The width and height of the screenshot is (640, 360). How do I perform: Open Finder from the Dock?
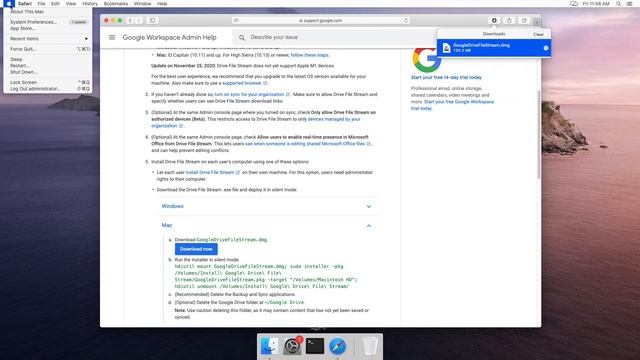269,346
